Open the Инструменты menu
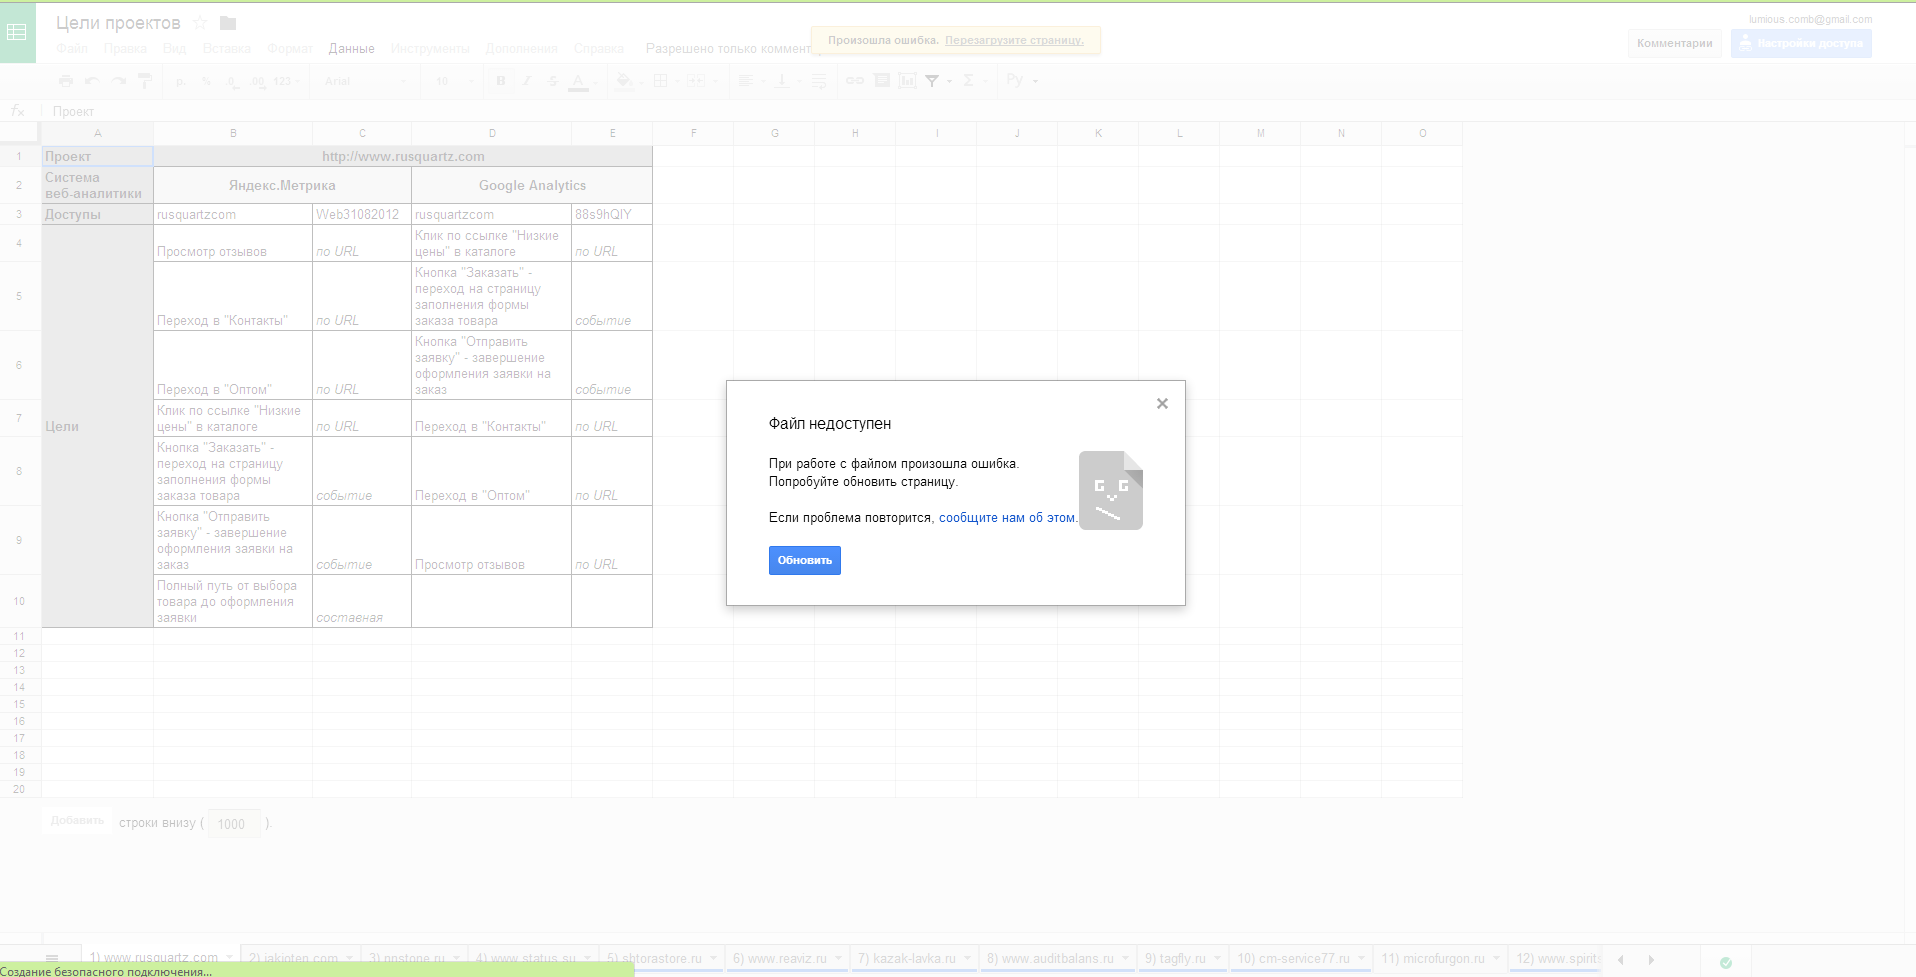 click(430, 49)
